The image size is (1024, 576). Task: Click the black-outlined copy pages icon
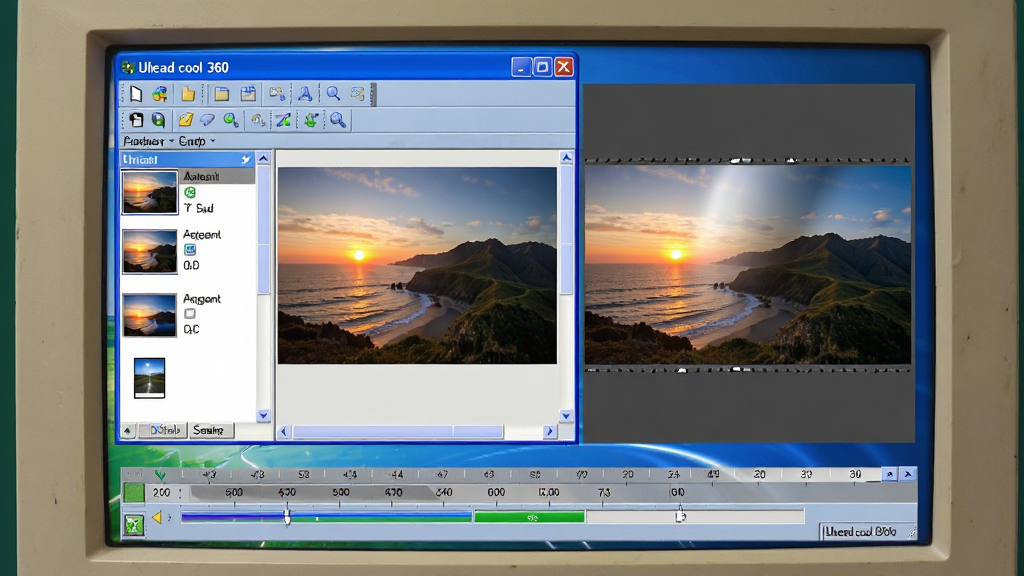pos(136,120)
